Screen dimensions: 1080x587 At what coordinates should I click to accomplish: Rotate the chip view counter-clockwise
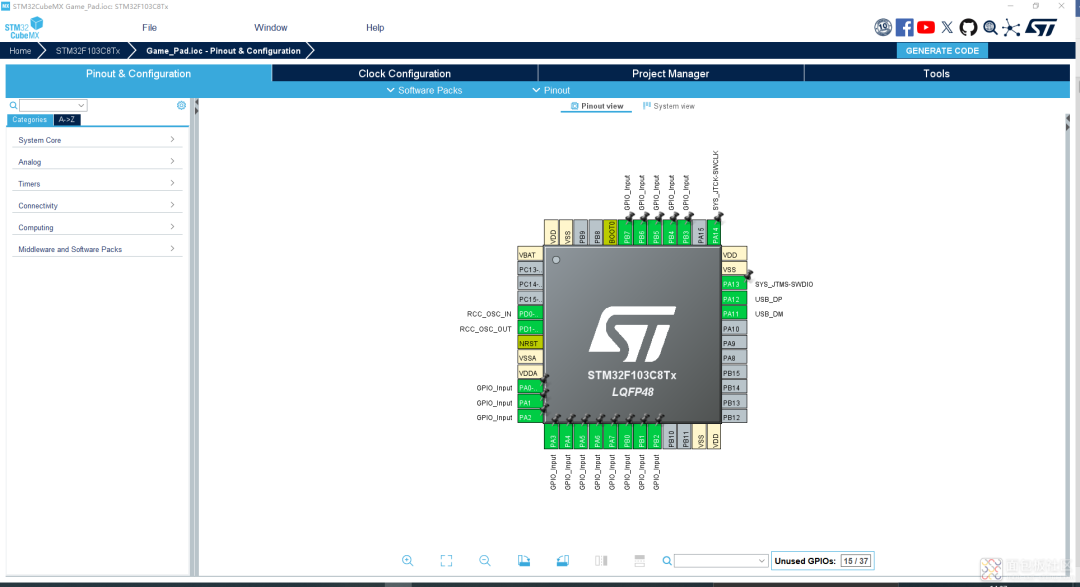pos(563,561)
